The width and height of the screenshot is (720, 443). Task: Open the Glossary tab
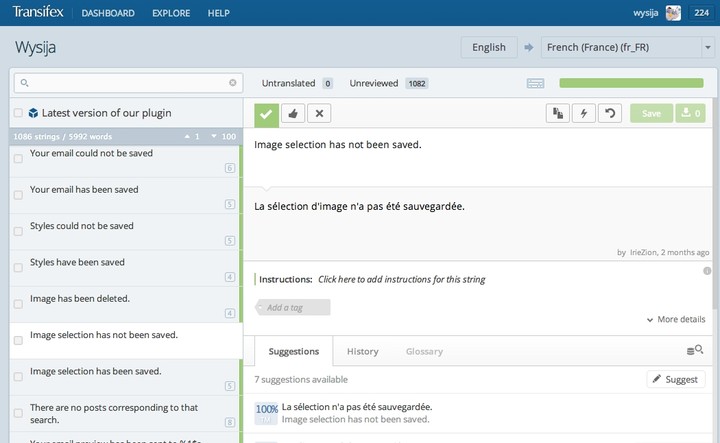pos(424,352)
